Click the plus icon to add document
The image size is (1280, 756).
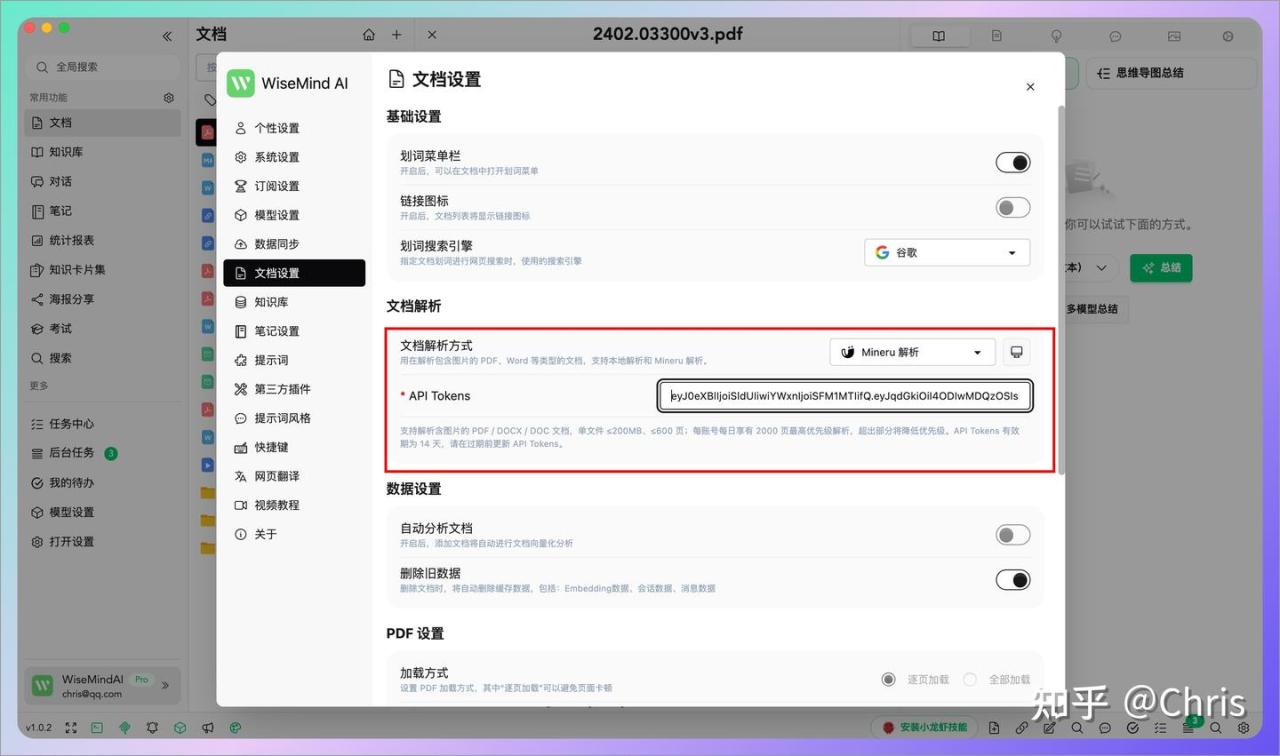pos(396,35)
